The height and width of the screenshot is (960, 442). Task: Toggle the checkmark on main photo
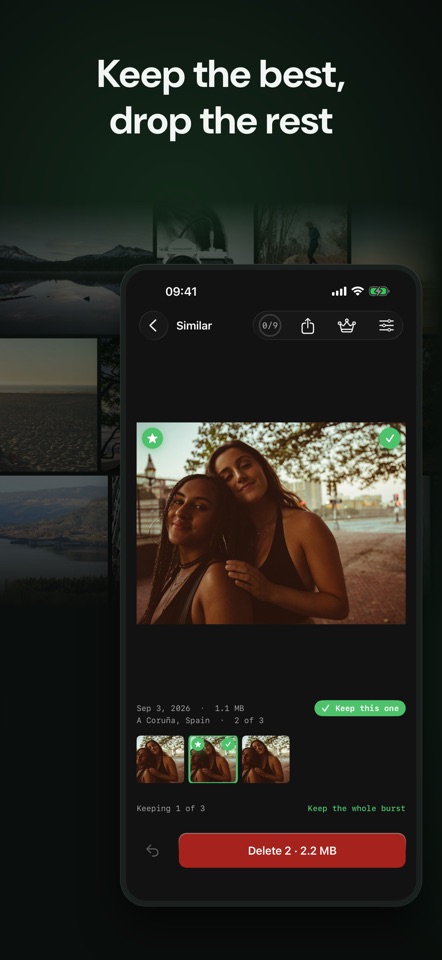click(x=389, y=438)
